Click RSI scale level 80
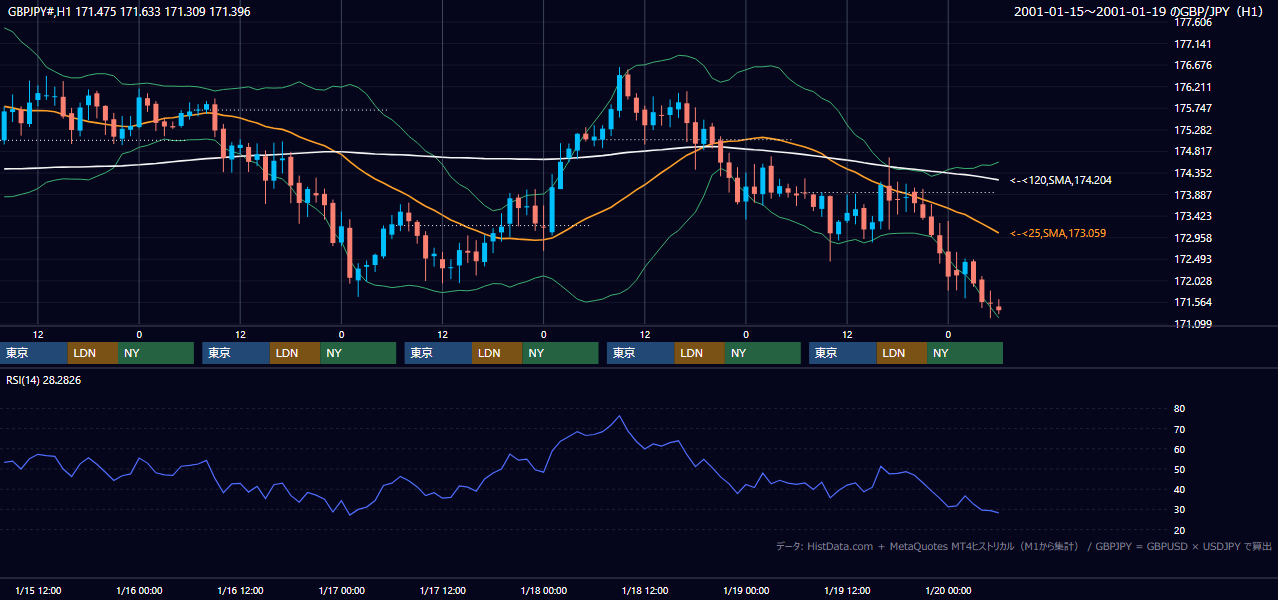Viewport: 1278px width, 600px height. (1179, 409)
